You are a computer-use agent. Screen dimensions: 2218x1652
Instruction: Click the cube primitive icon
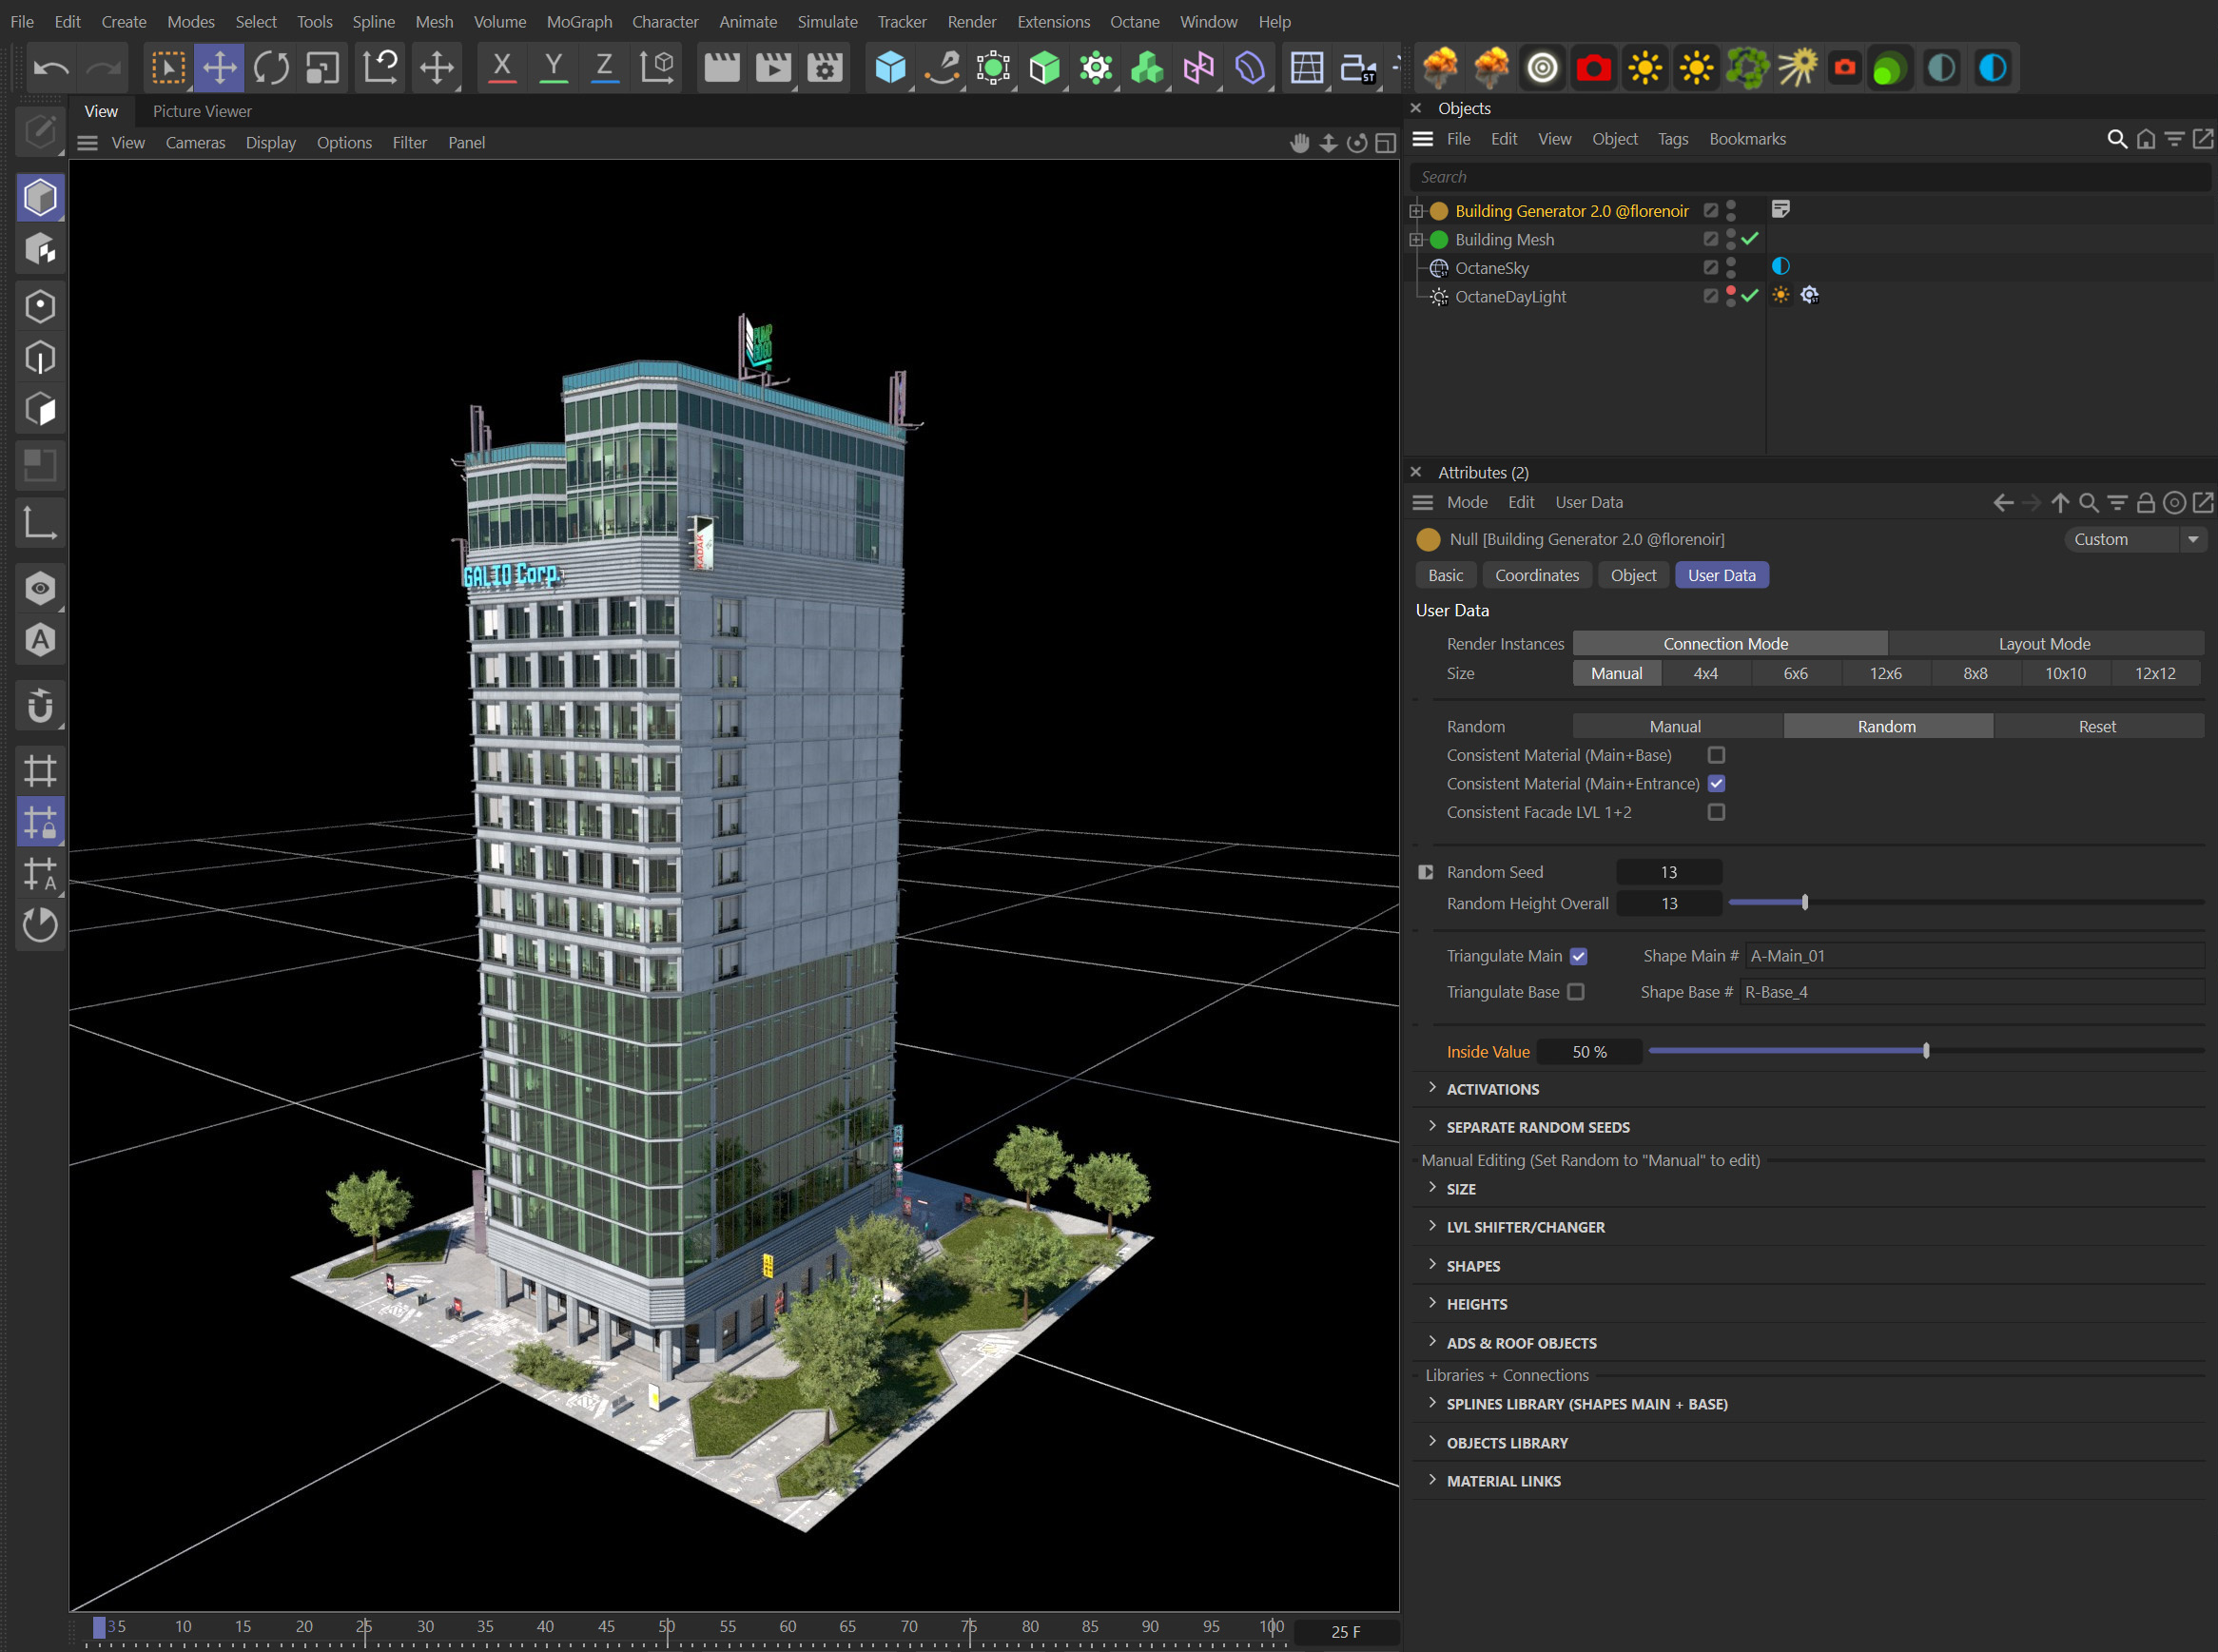[x=890, y=67]
